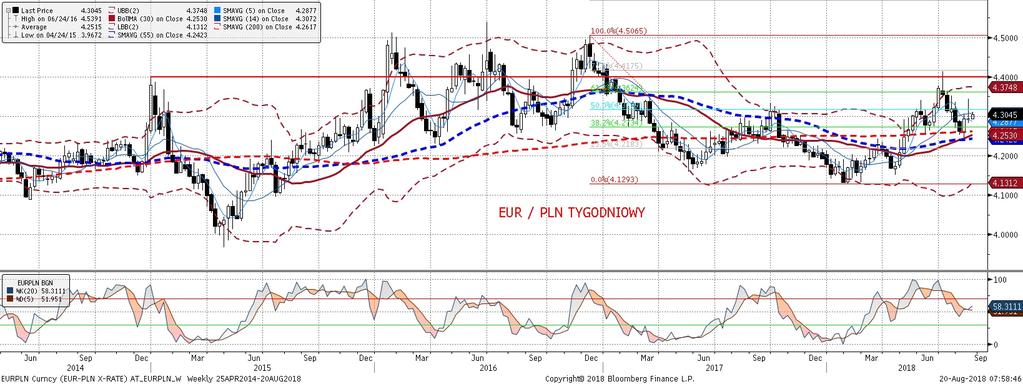Click the 2016 year label on time axis
This screenshot has height=384, width=1023.
[x=487, y=368]
